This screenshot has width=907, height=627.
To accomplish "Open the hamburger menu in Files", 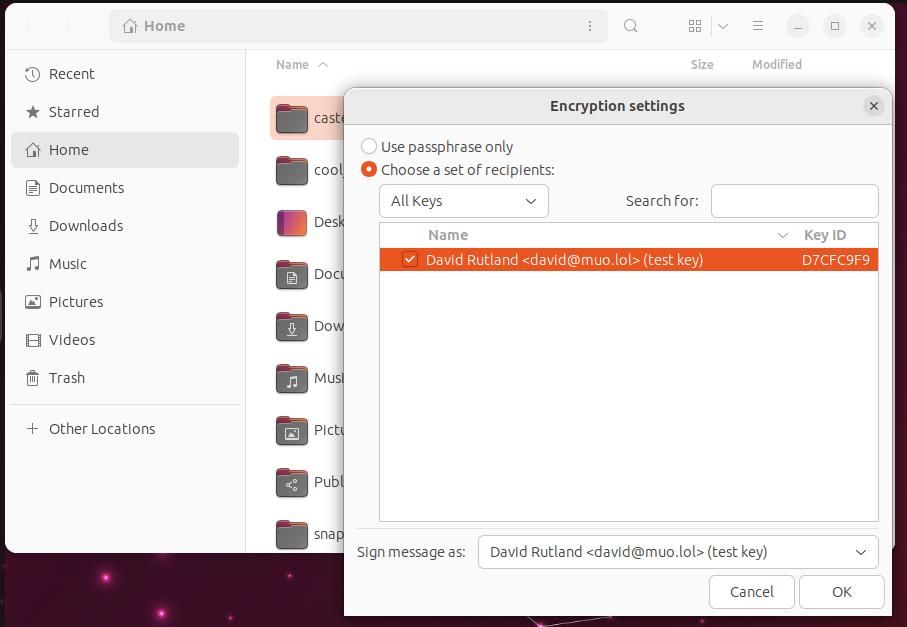I will [x=757, y=26].
